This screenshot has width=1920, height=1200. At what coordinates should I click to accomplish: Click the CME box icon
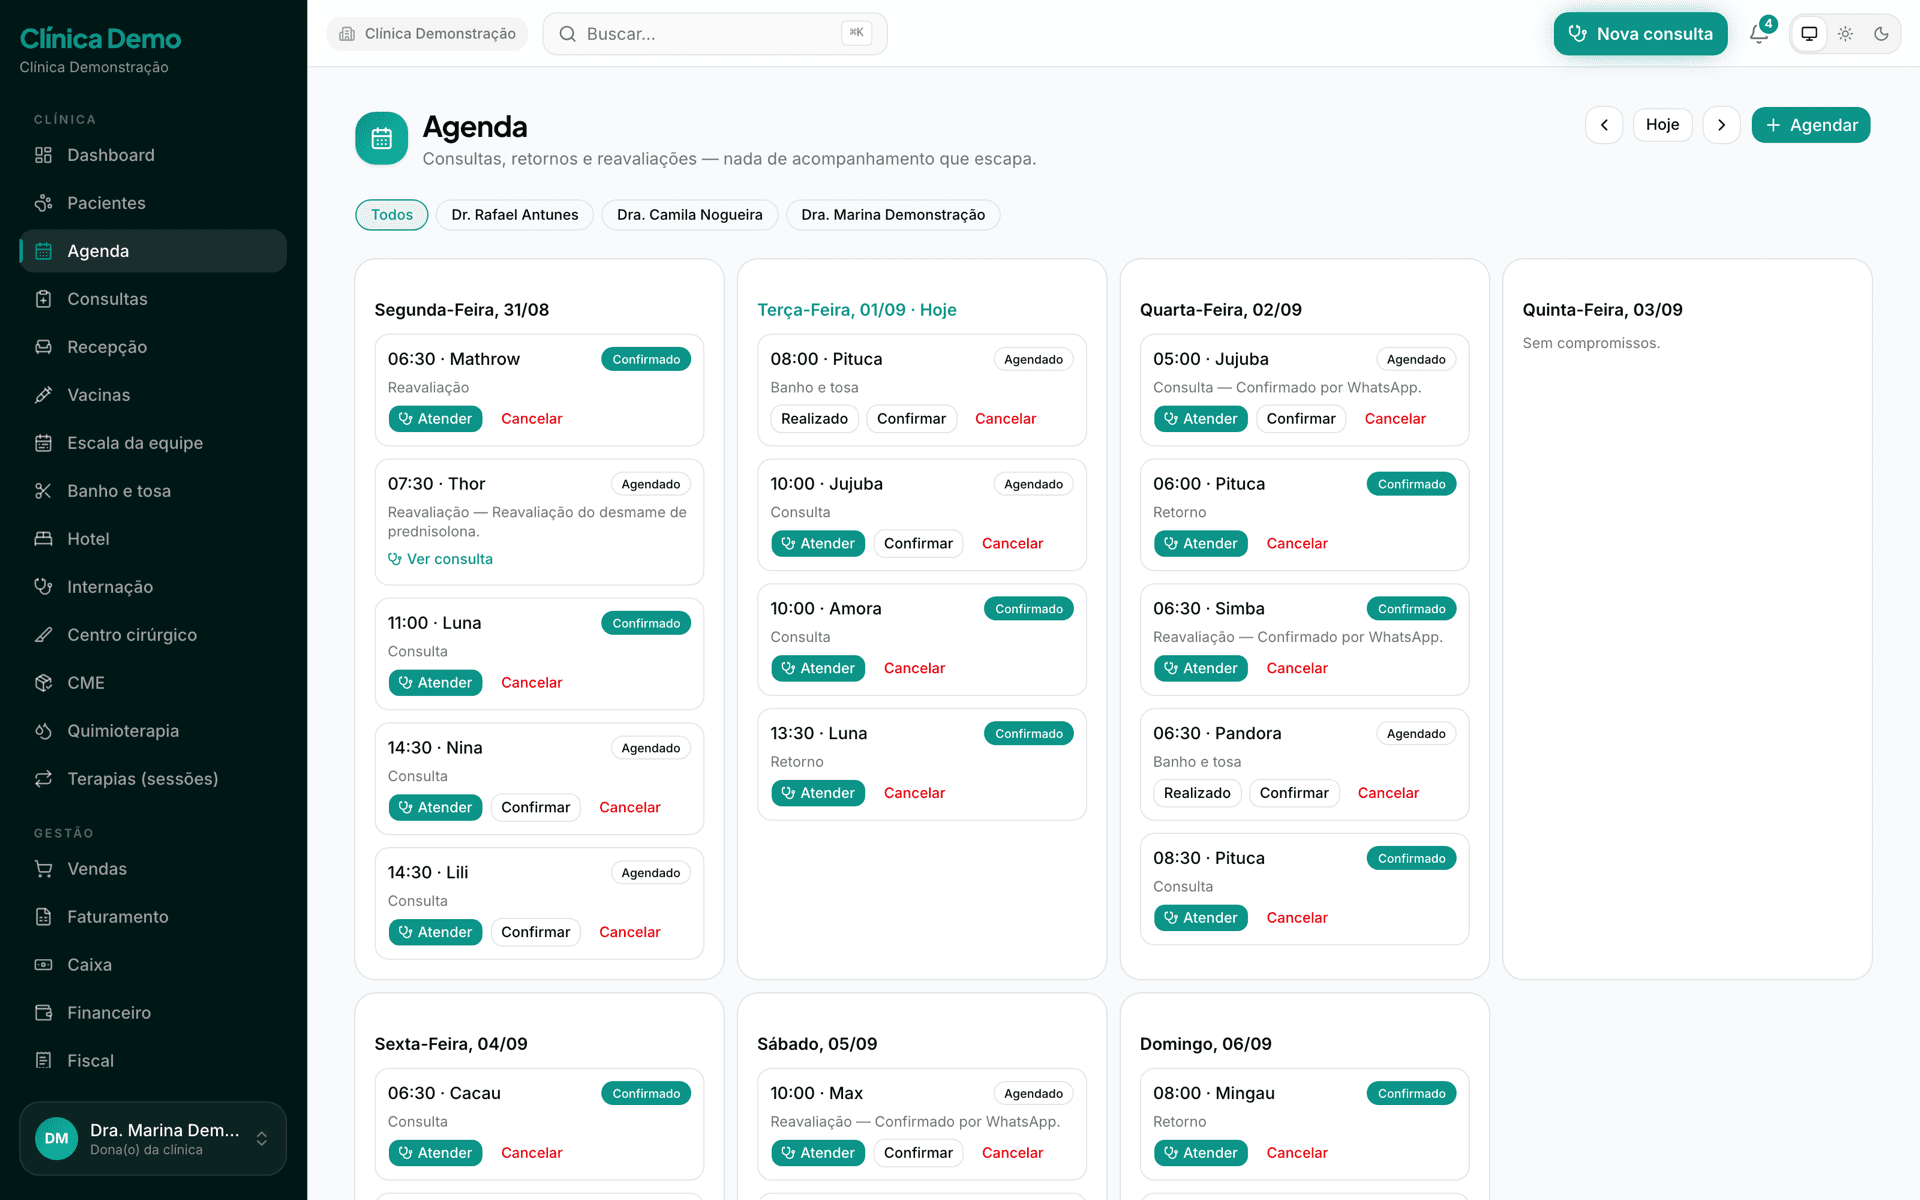43,683
